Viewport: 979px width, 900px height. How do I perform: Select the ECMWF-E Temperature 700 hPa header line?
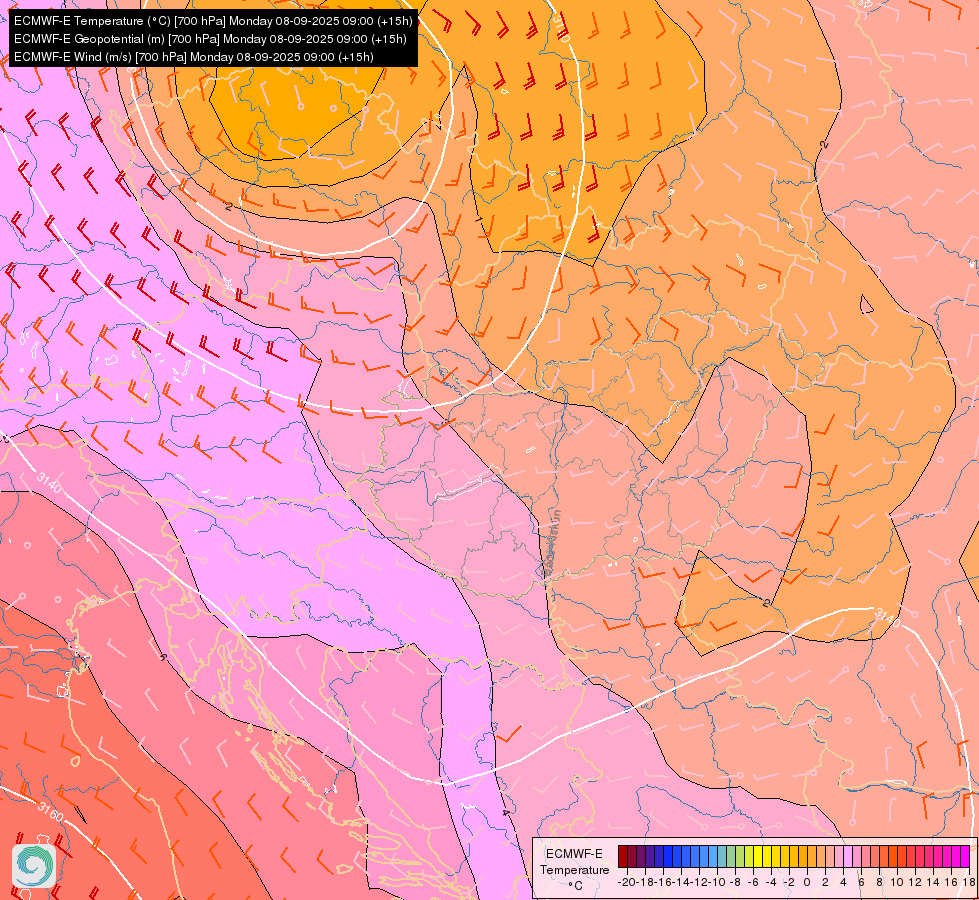pyautogui.click(x=213, y=21)
